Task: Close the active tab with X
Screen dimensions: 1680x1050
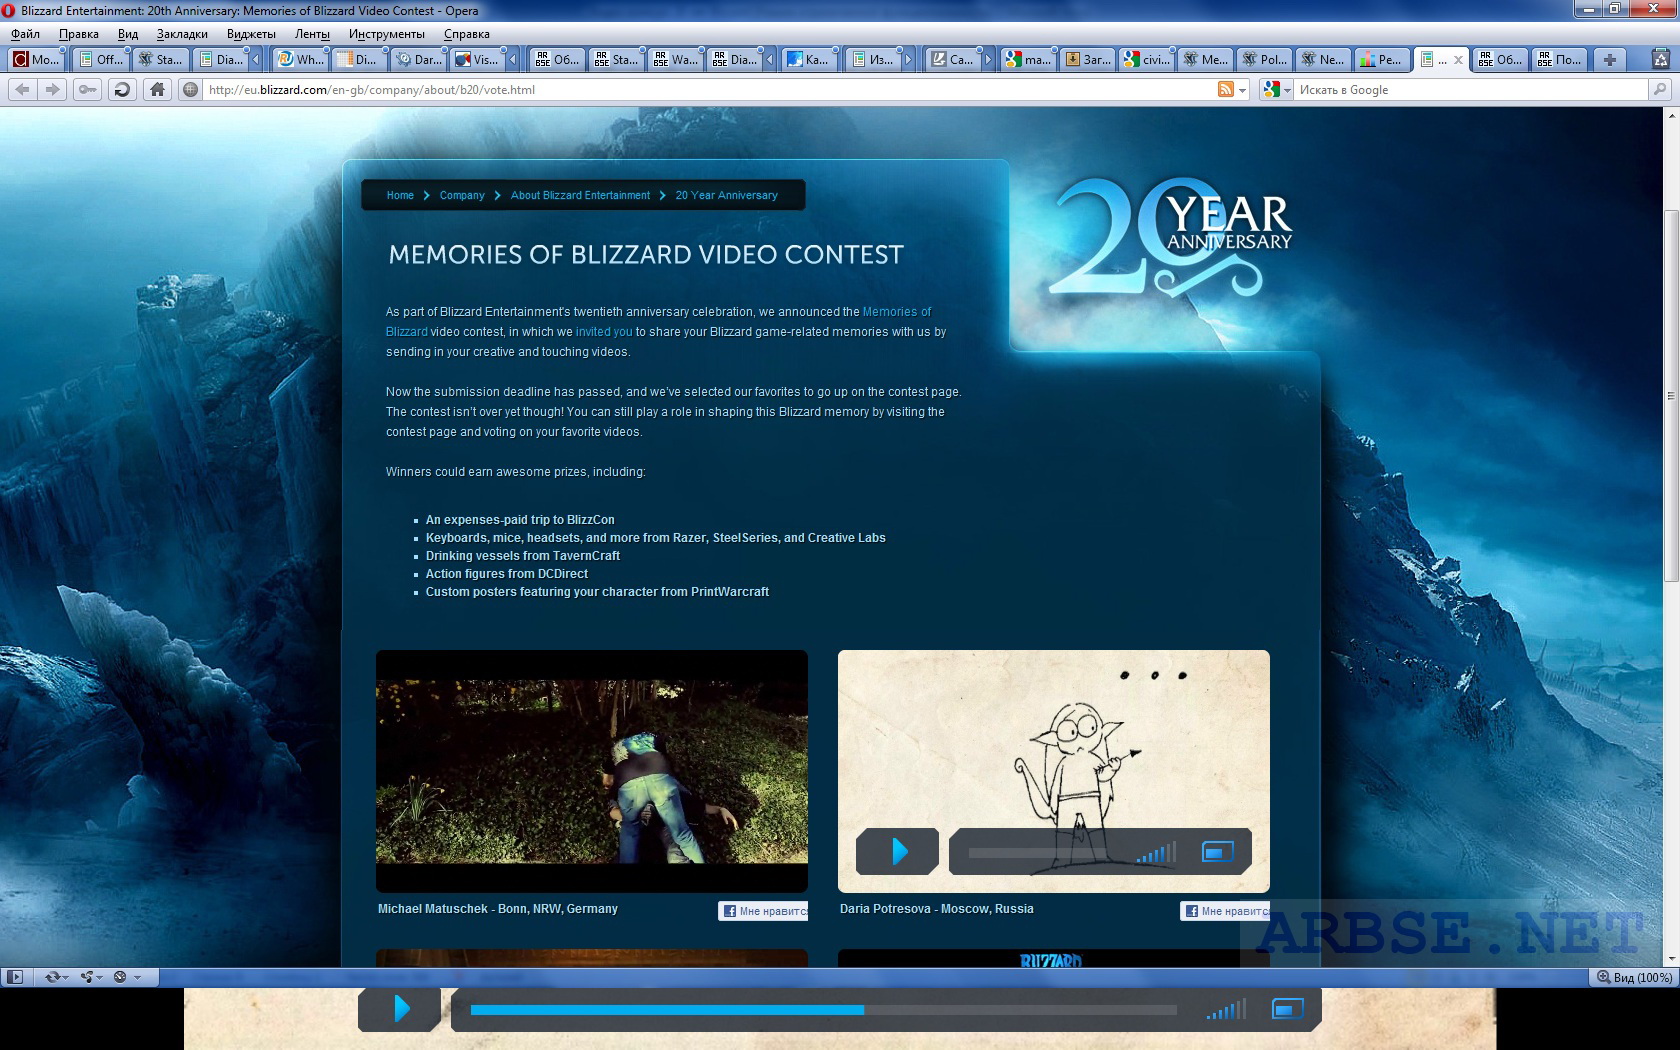Action: 1458,60
